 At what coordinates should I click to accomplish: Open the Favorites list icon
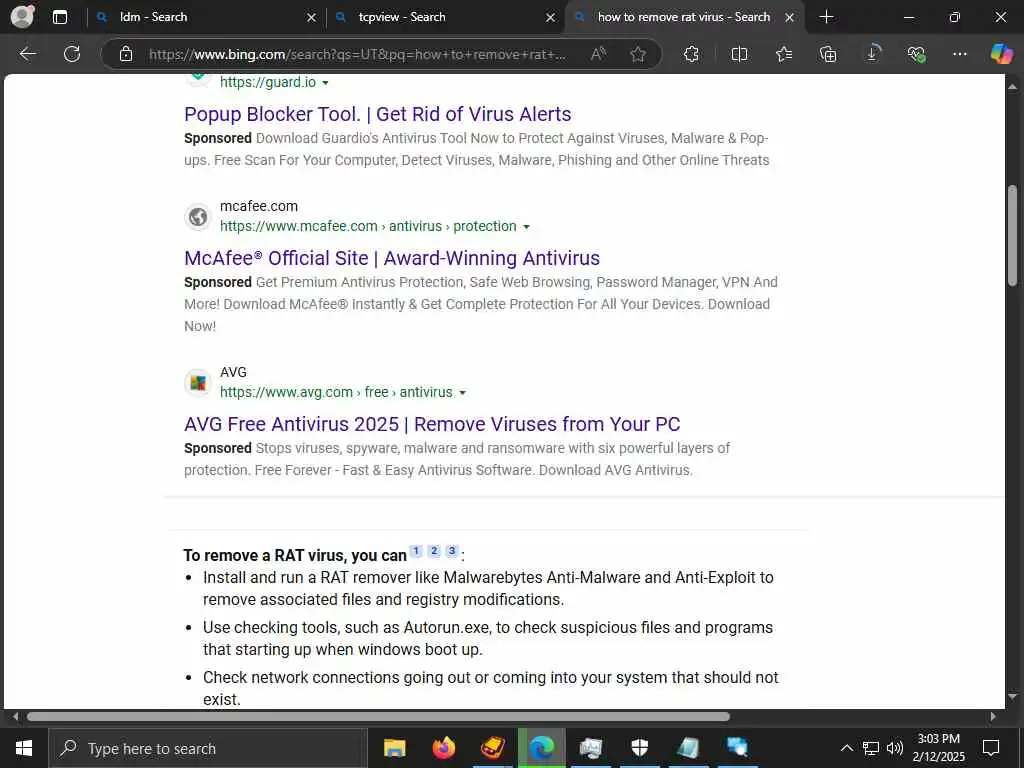coord(784,54)
